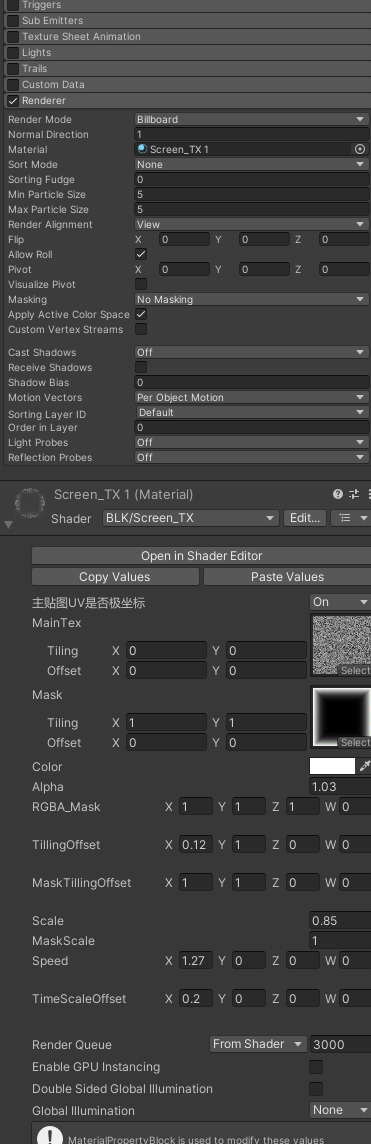The image size is (371, 1144).
Task: Enable the Sub Emitters module checkbox
Action: [x=13, y=20]
